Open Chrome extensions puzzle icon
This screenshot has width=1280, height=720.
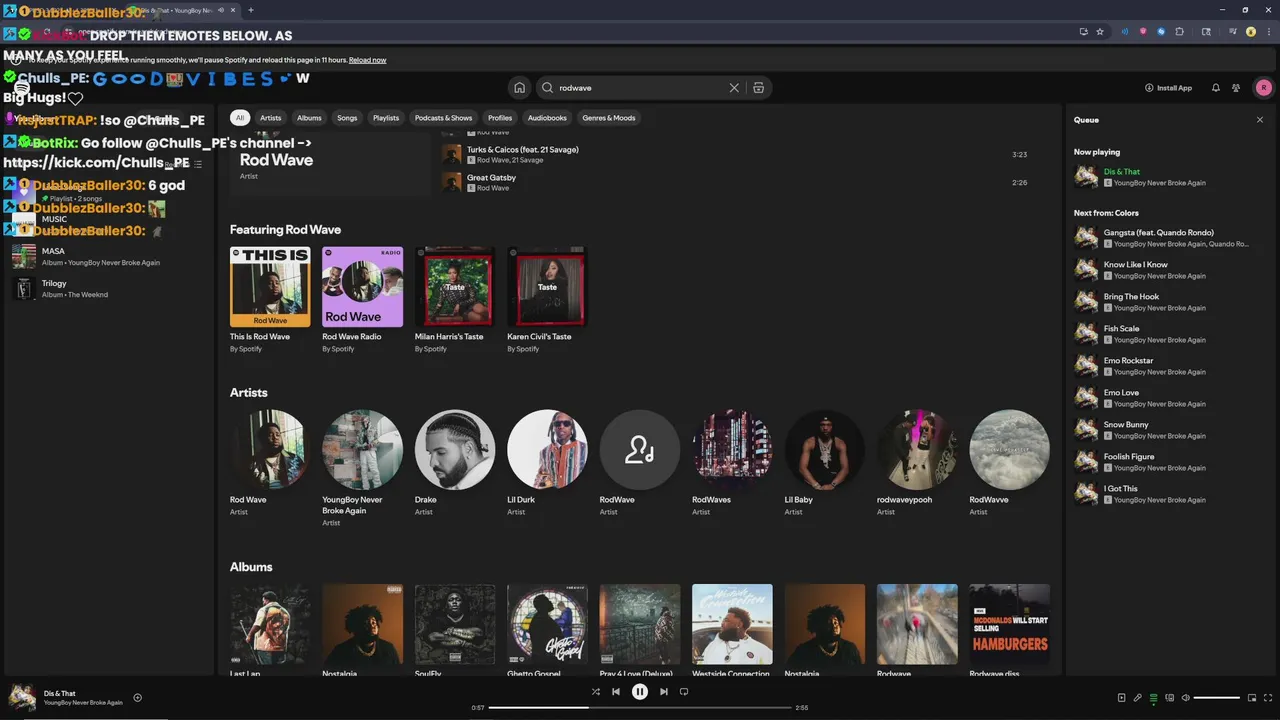tap(1179, 32)
